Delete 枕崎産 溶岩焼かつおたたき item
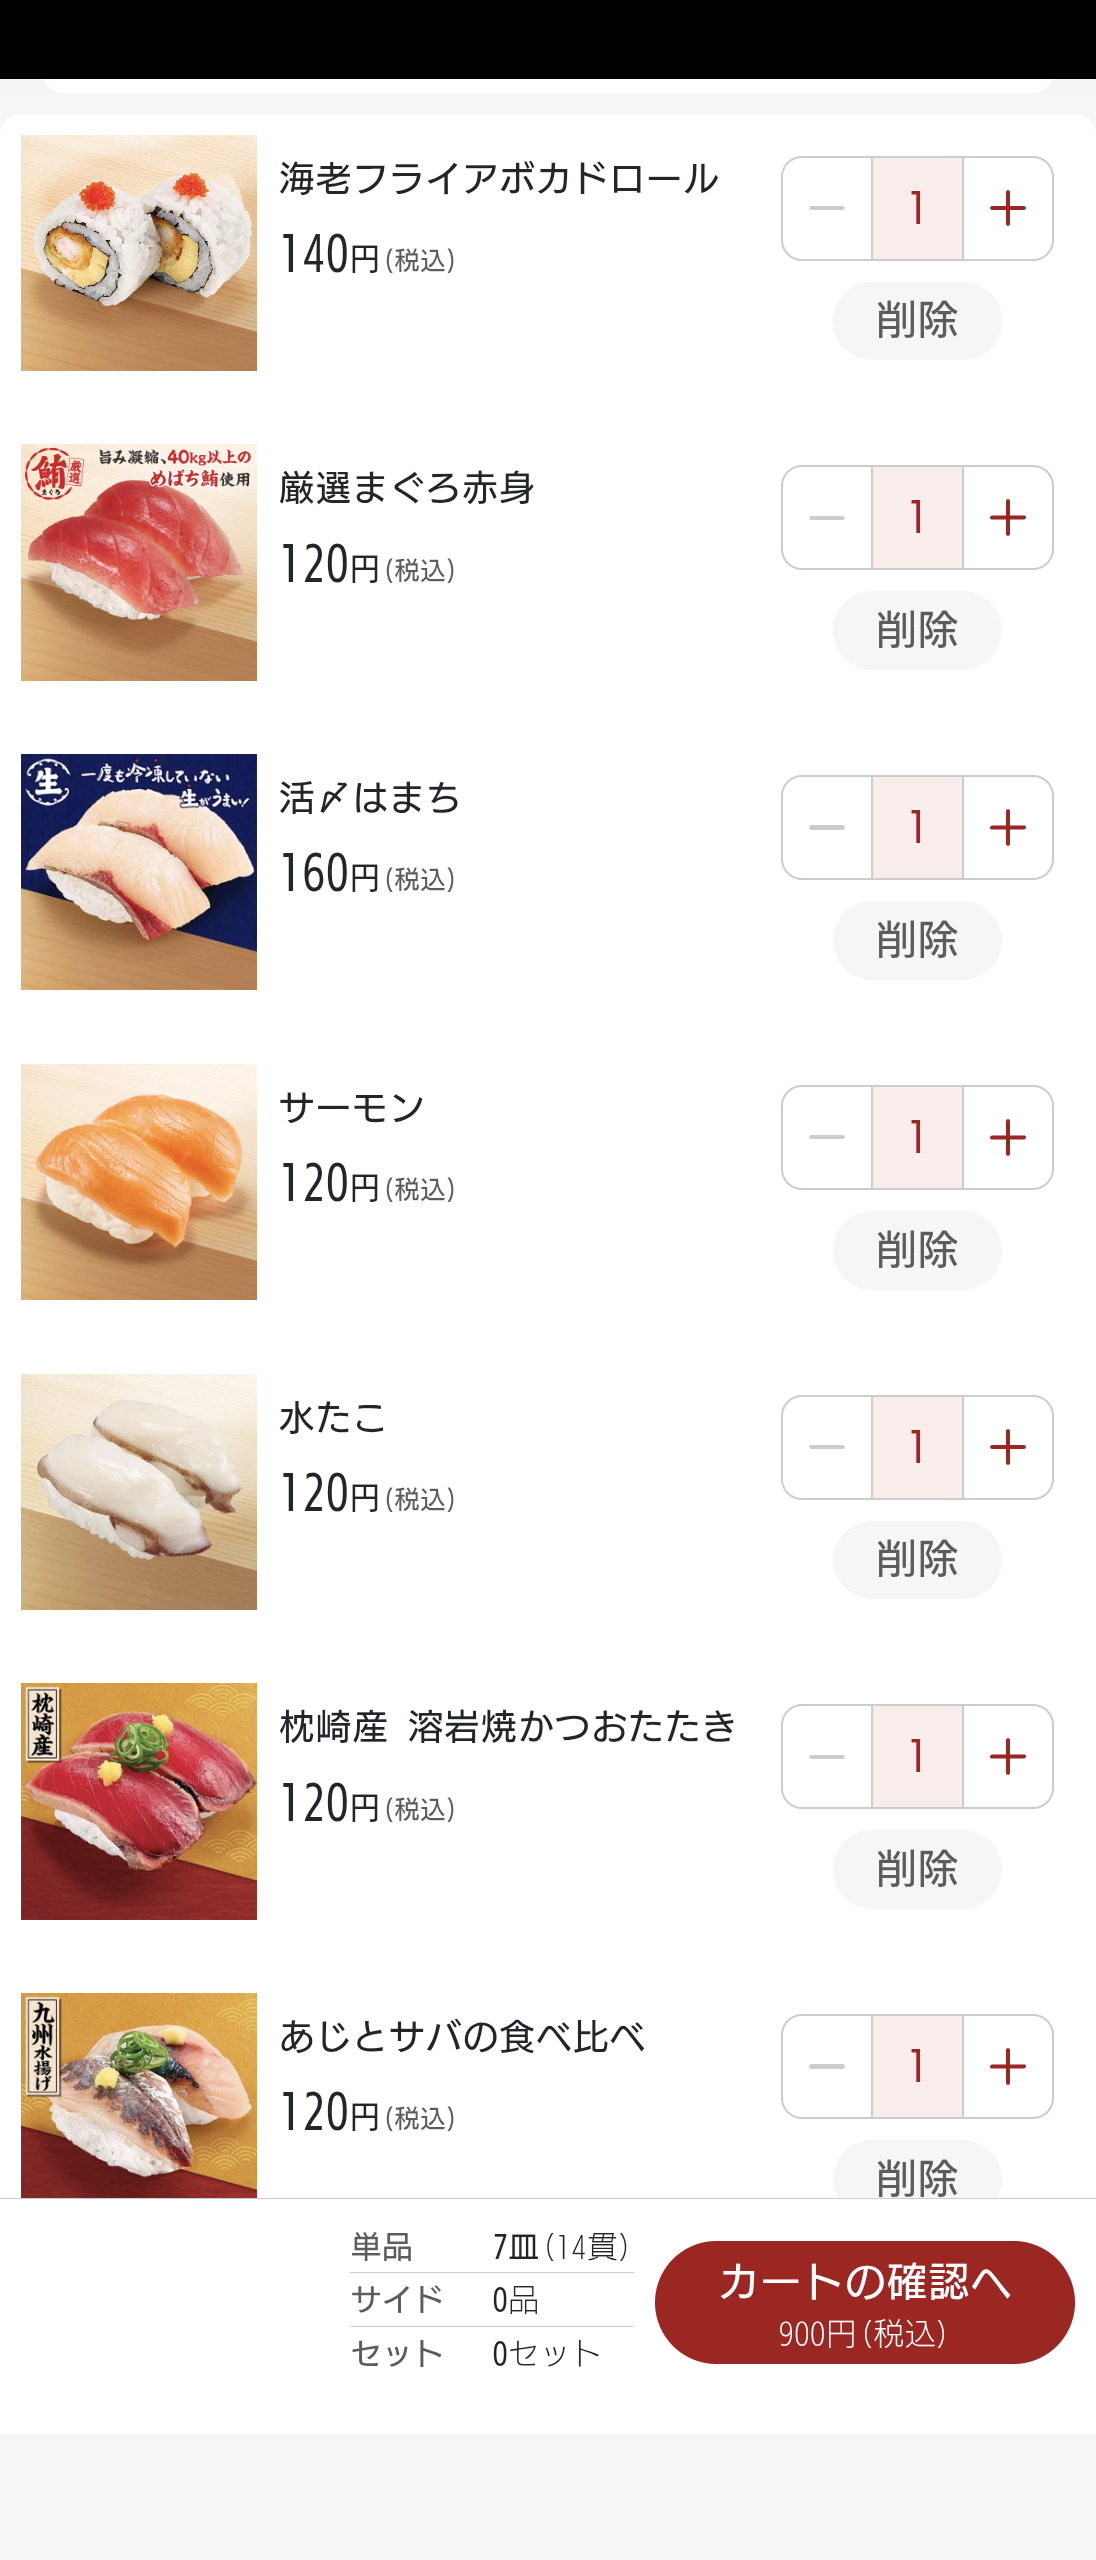Image resolution: width=1096 pixels, height=2560 pixels. pos(917,1869)
